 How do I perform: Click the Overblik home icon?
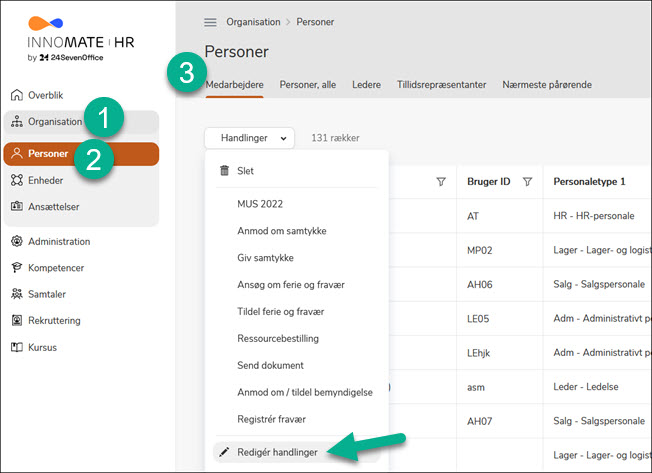tap(16, 95)
